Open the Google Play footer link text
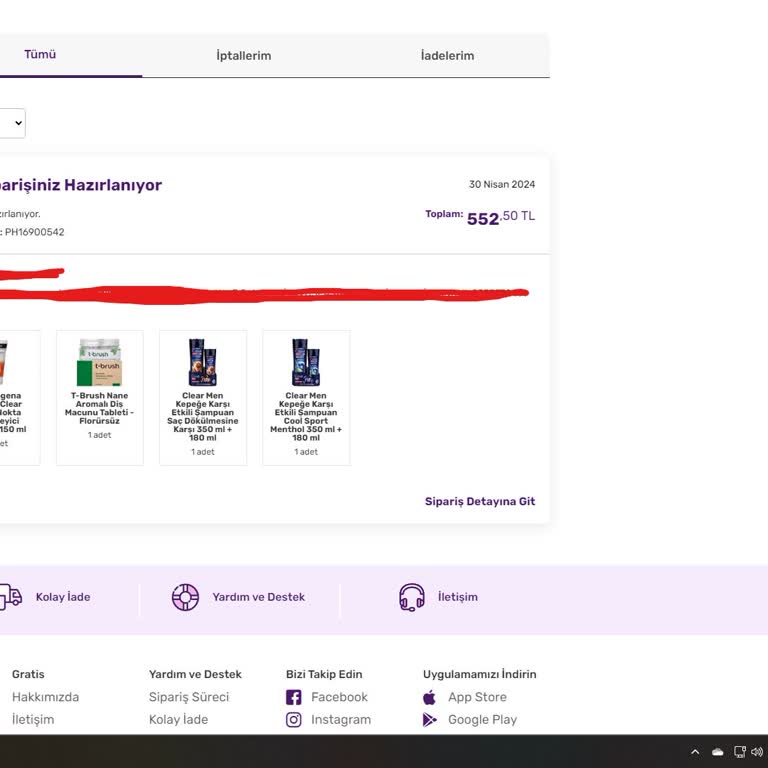The width and height of the screenshot is (768, 768). 482,720
